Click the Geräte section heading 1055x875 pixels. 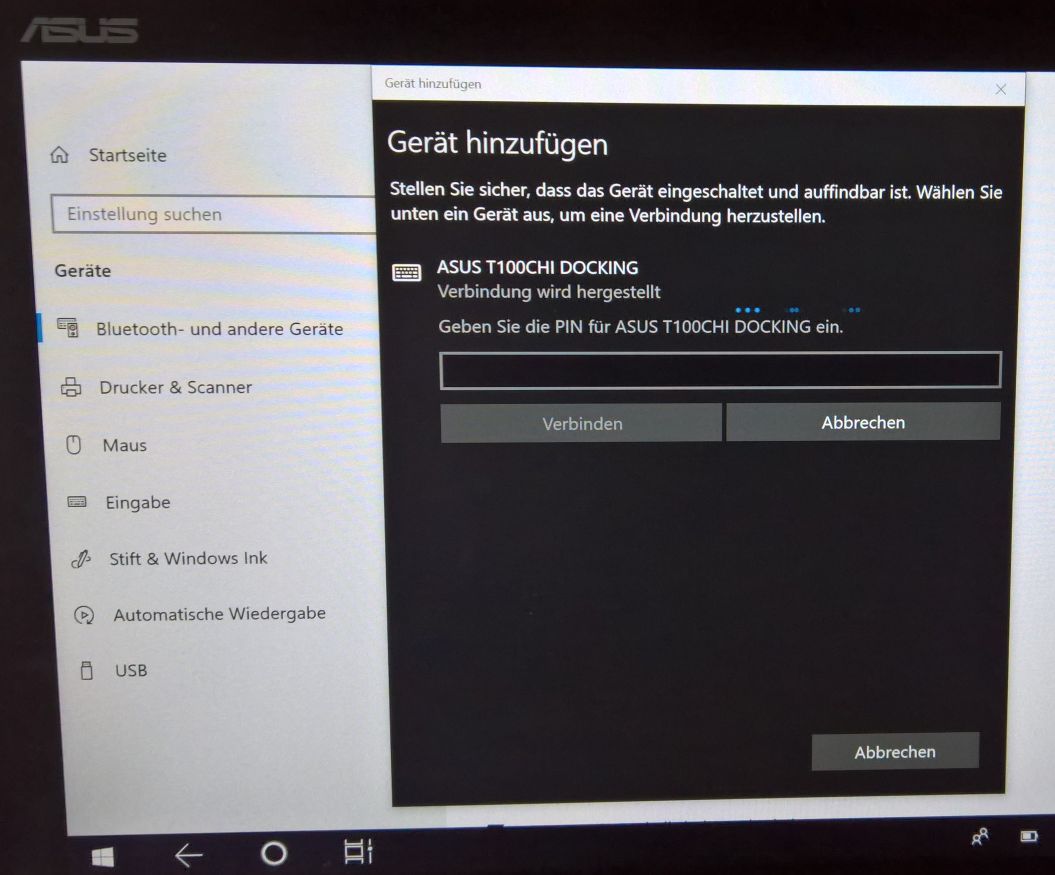[83, 271]
